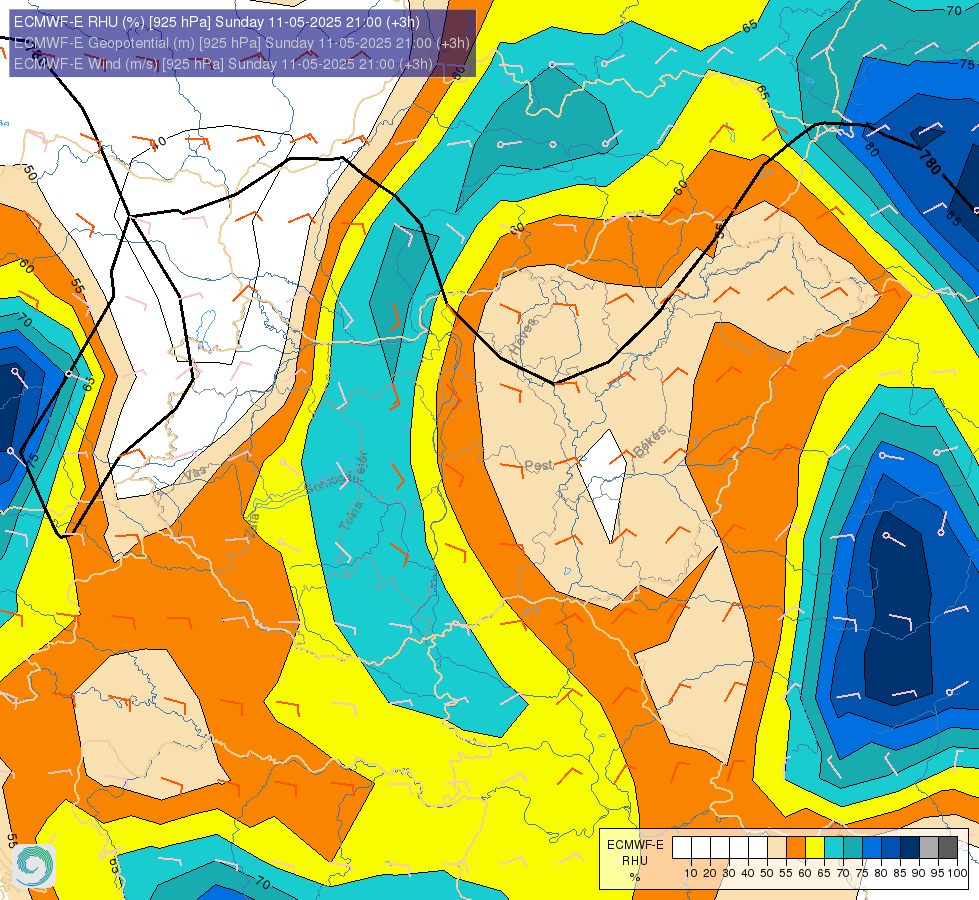The height and width of the screenshot is (900, 979).
Task: Pick the blue 75–80 legend swatch
Action: 872,848
